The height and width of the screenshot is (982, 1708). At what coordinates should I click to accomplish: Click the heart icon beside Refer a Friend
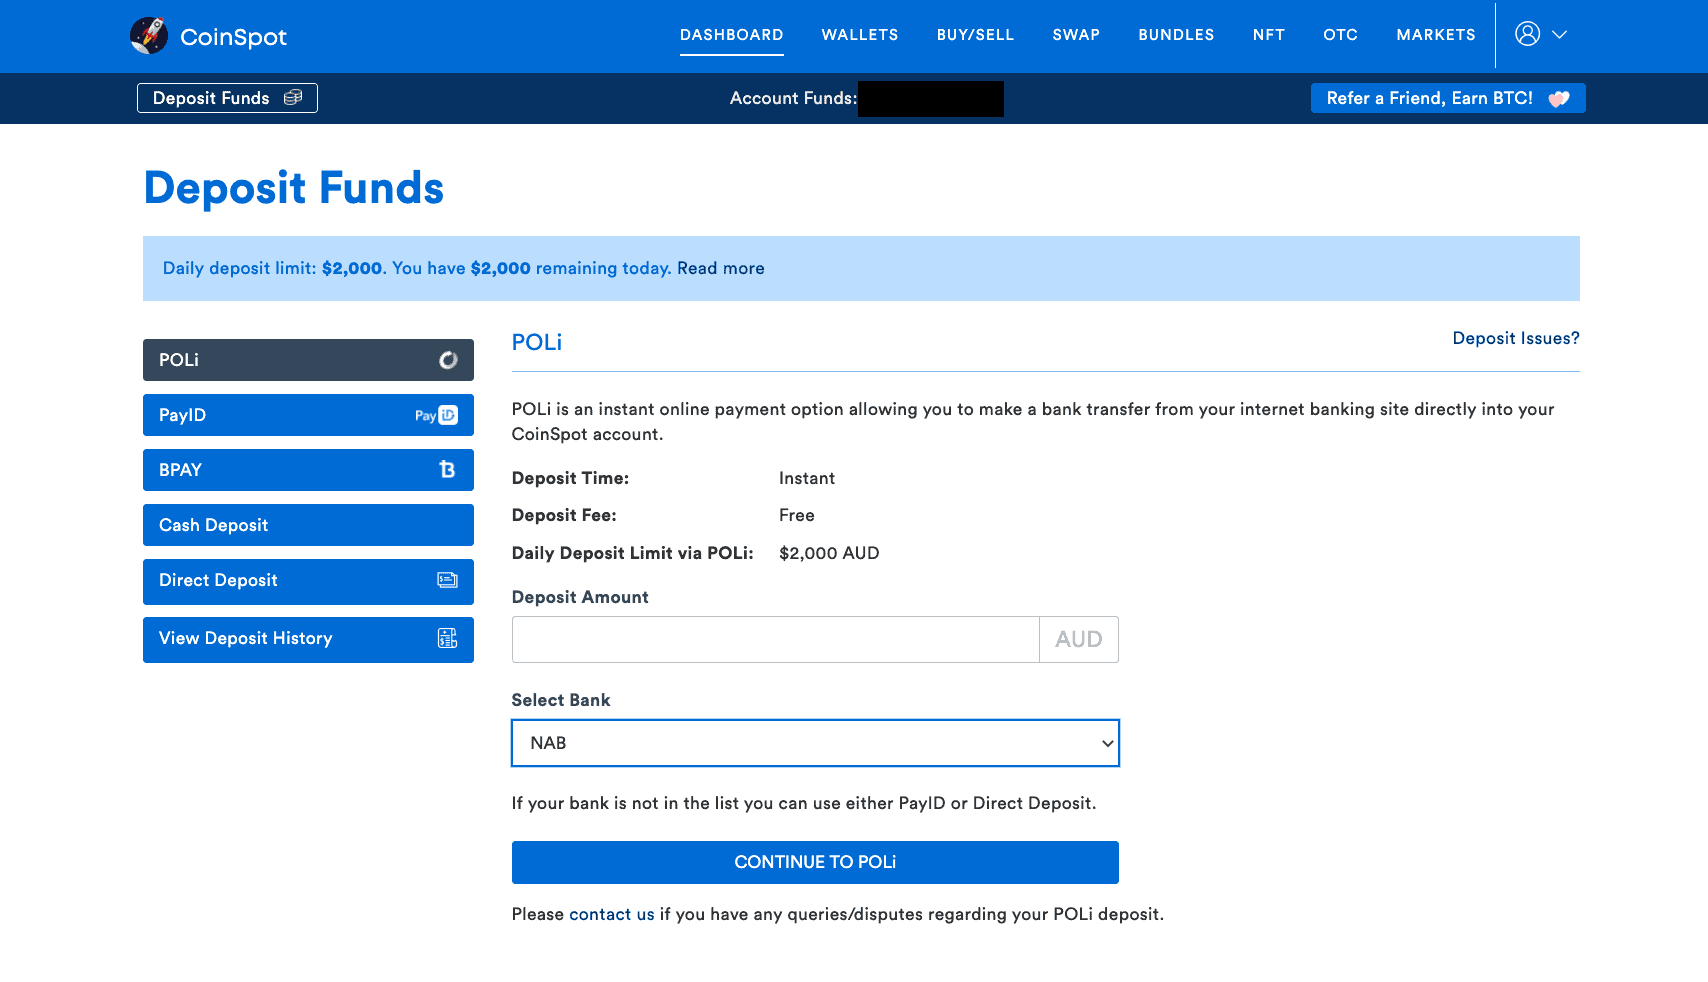click(x=1559, y=98)
